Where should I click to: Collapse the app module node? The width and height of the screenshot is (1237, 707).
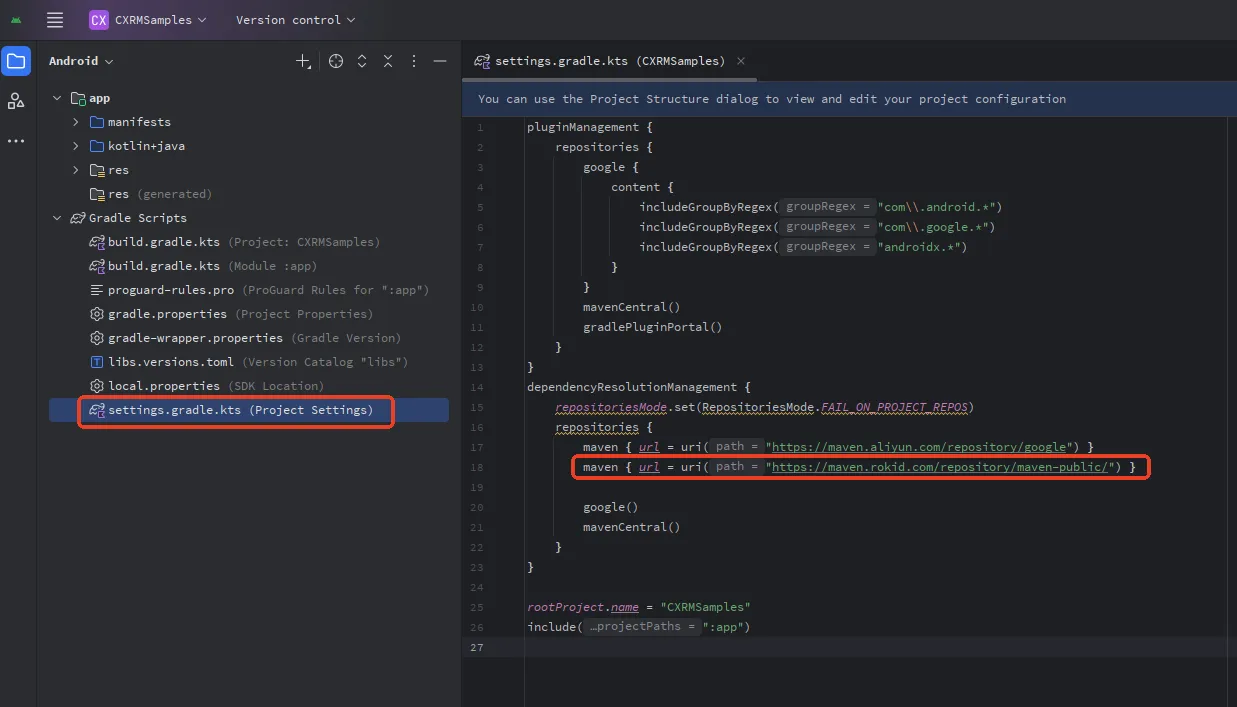[58, 98]
